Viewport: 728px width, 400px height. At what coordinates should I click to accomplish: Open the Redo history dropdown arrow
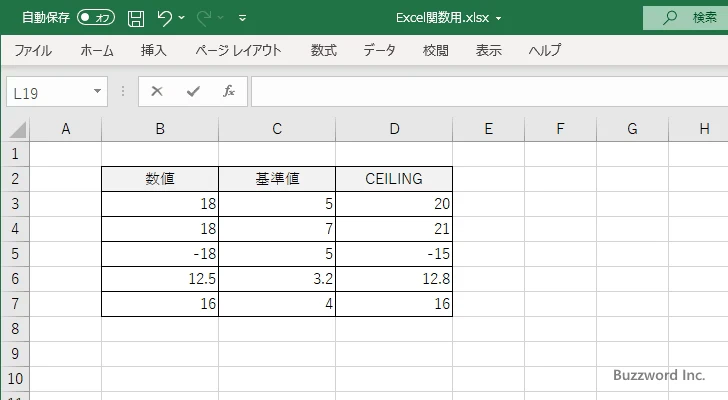221,18
